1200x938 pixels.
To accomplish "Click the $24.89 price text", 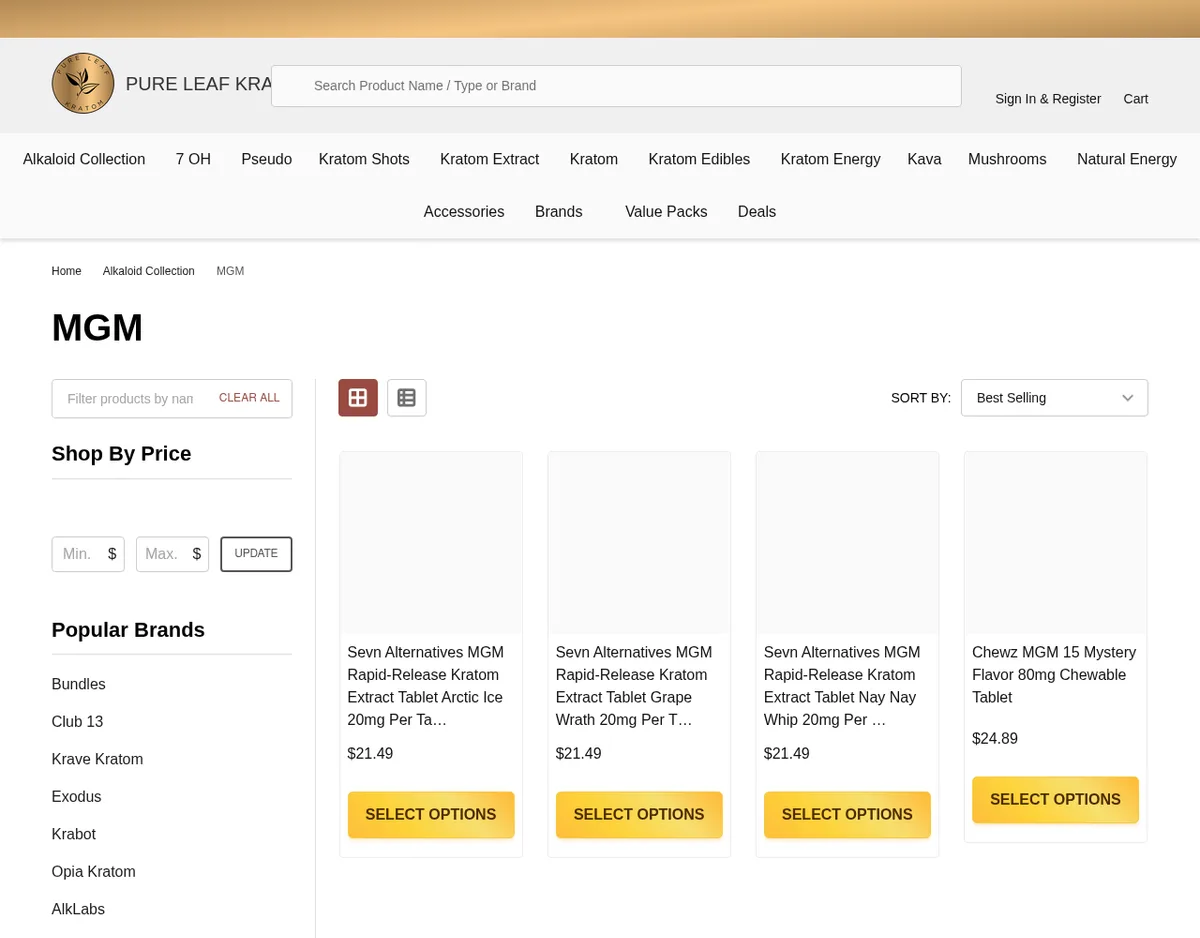I will (995, 739).
